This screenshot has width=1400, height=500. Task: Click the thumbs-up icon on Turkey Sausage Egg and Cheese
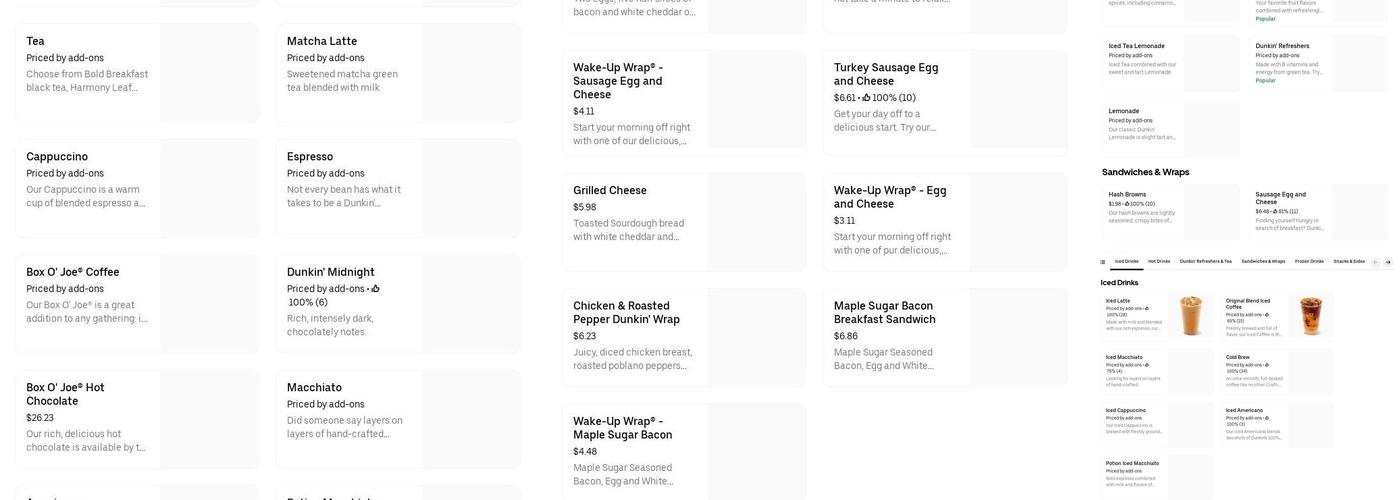tap(866, 98)
